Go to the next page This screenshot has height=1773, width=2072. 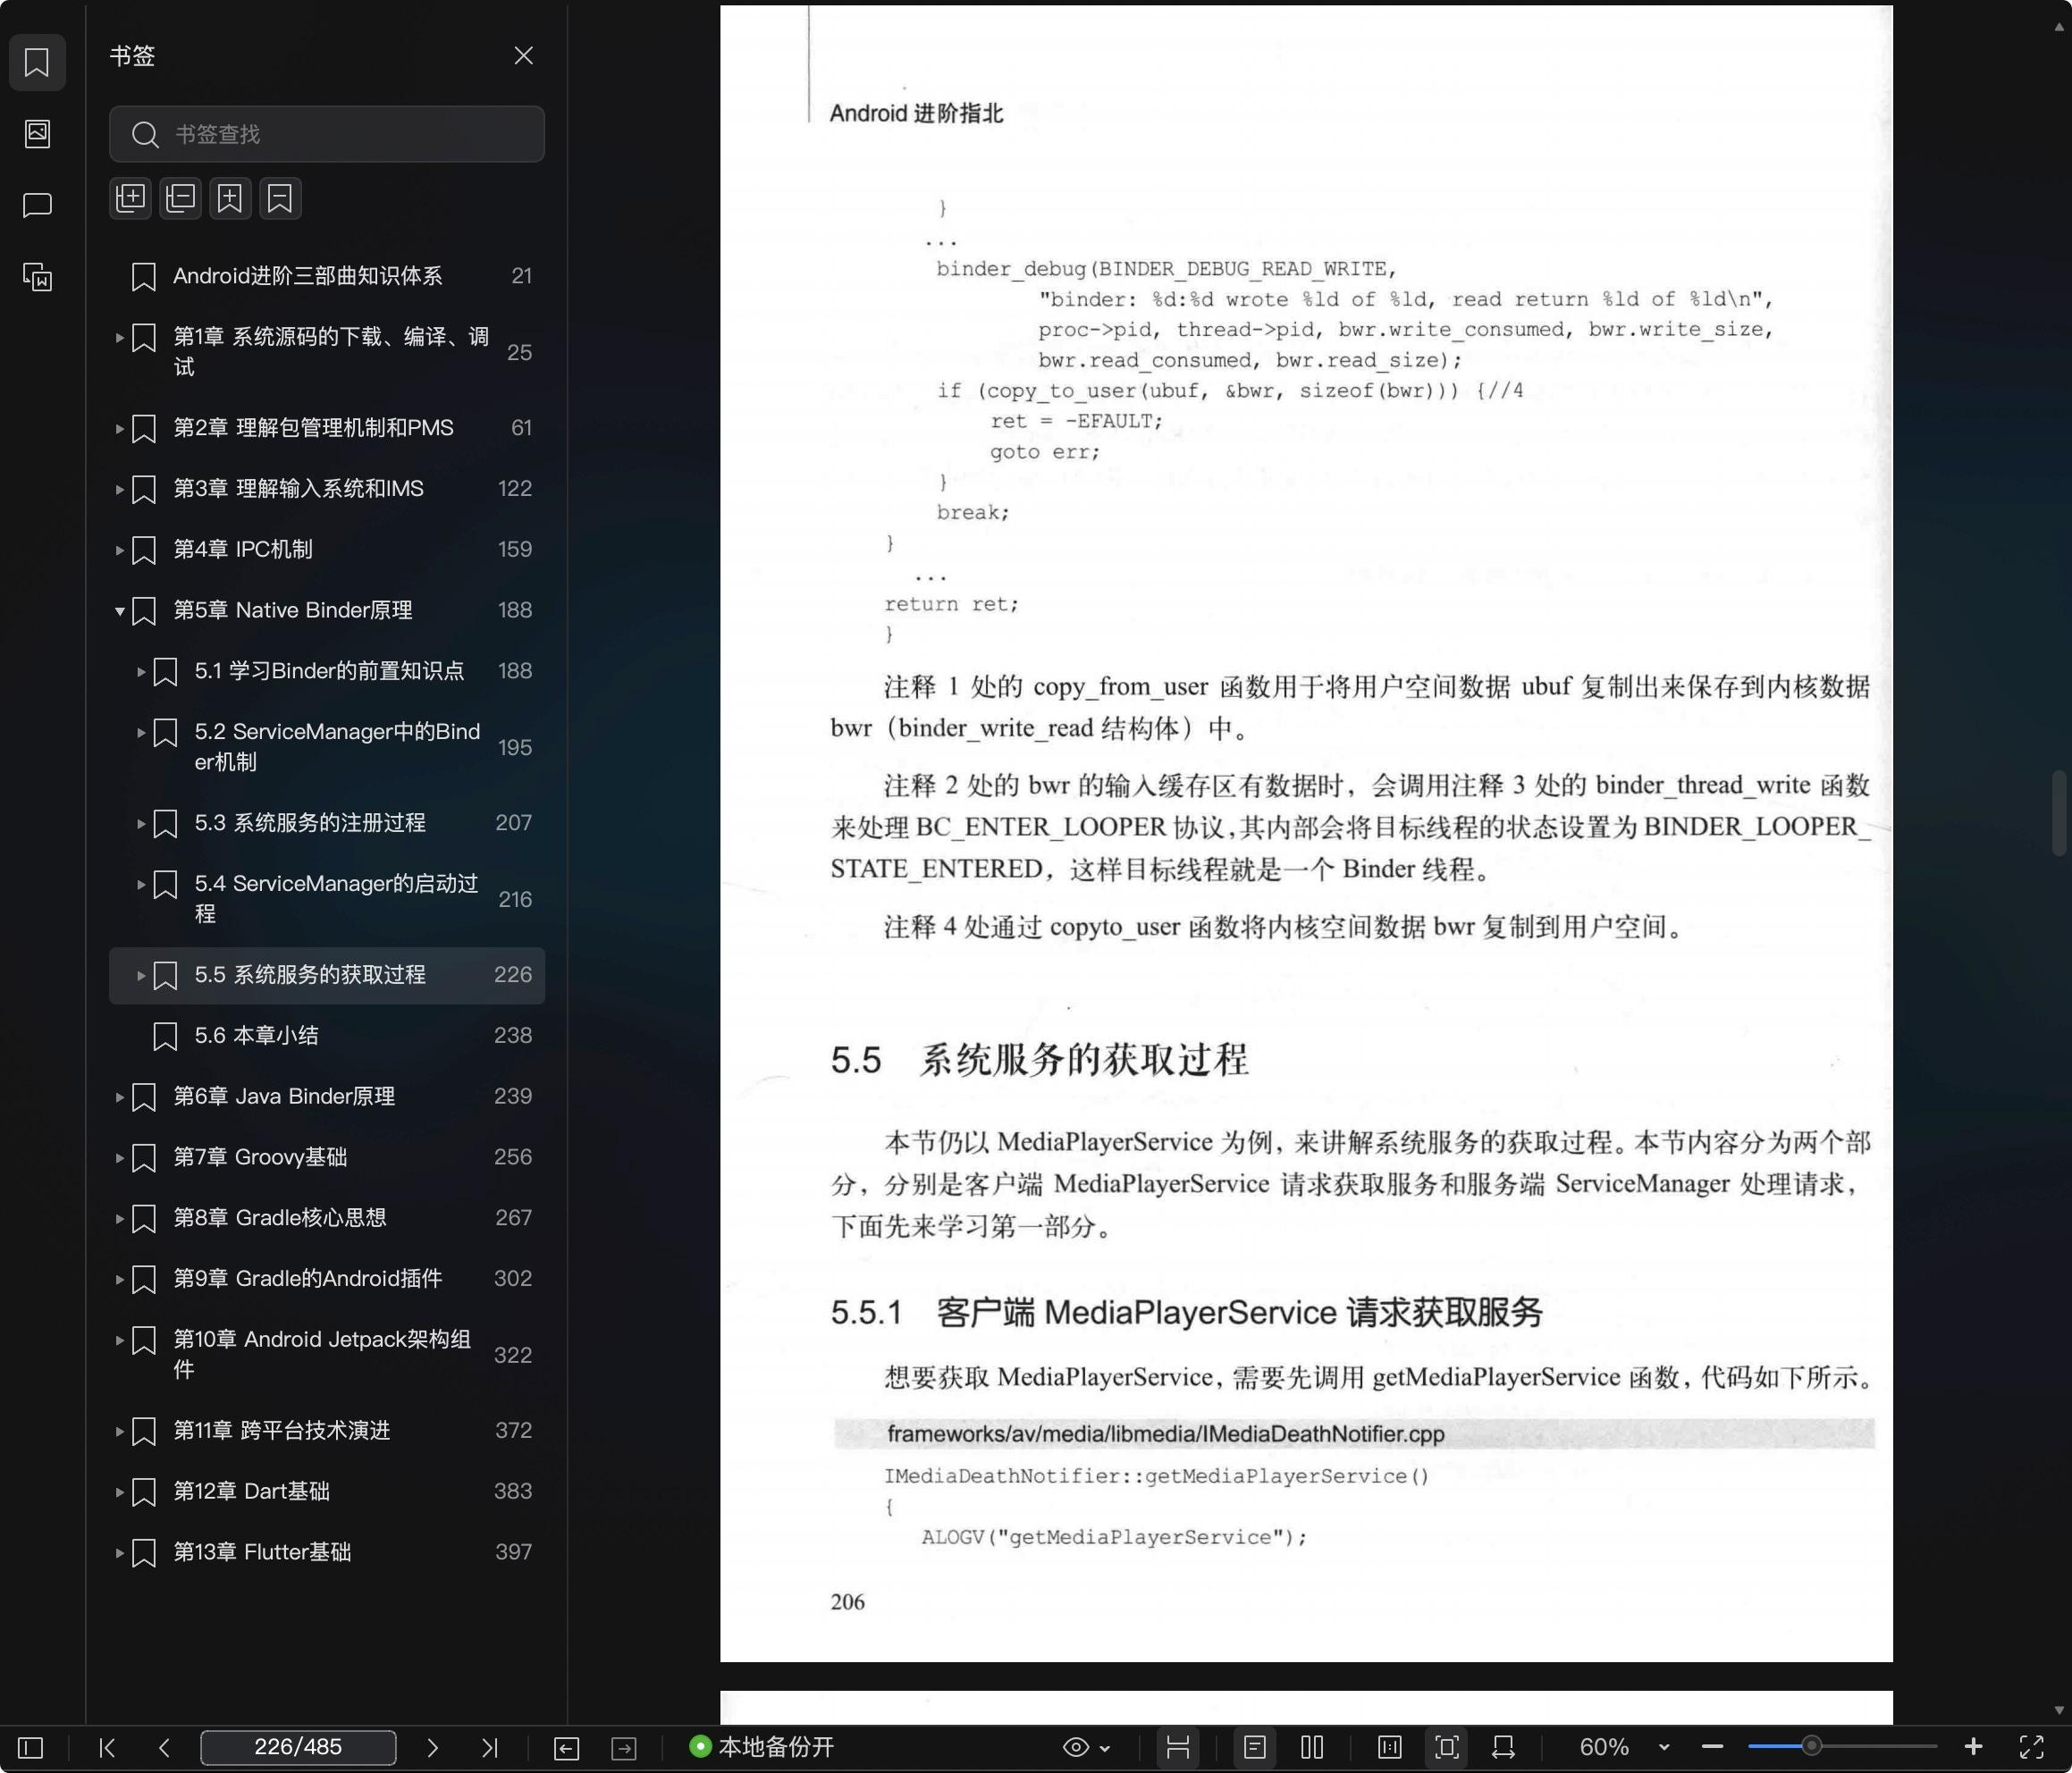tap(432, 1747)
